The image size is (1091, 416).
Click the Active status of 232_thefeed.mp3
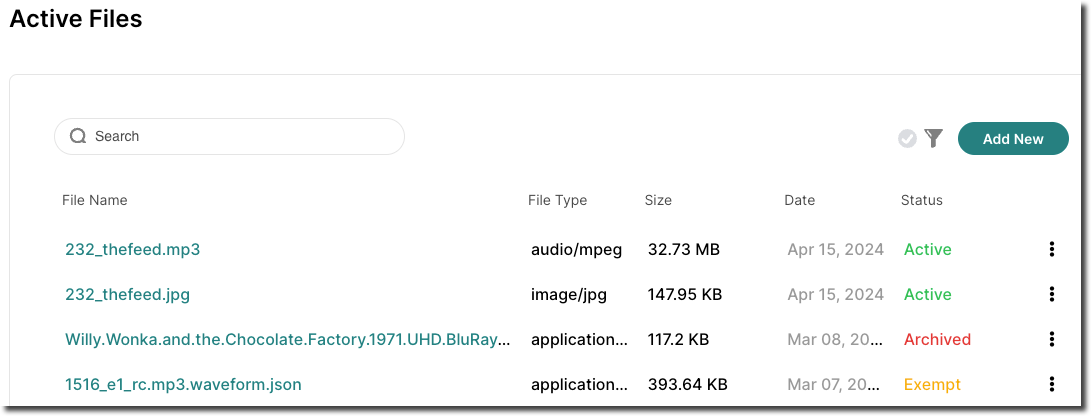click(x=927, y=249)
